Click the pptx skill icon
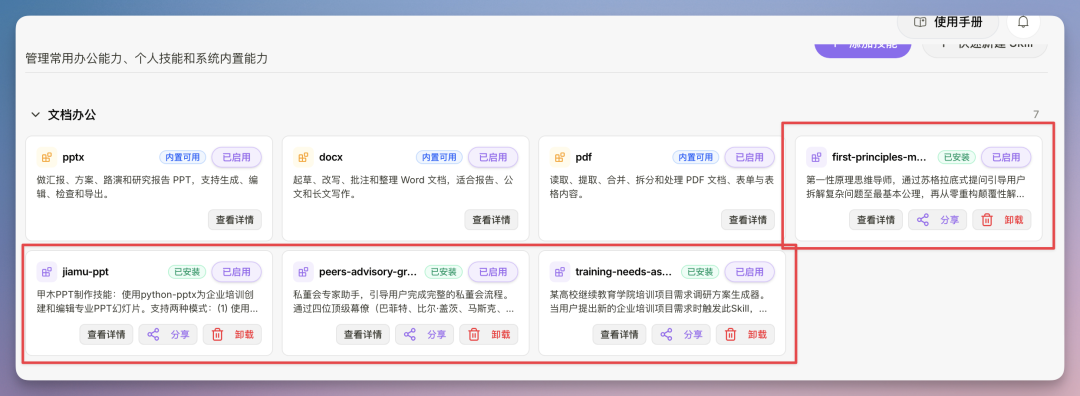 47,157
